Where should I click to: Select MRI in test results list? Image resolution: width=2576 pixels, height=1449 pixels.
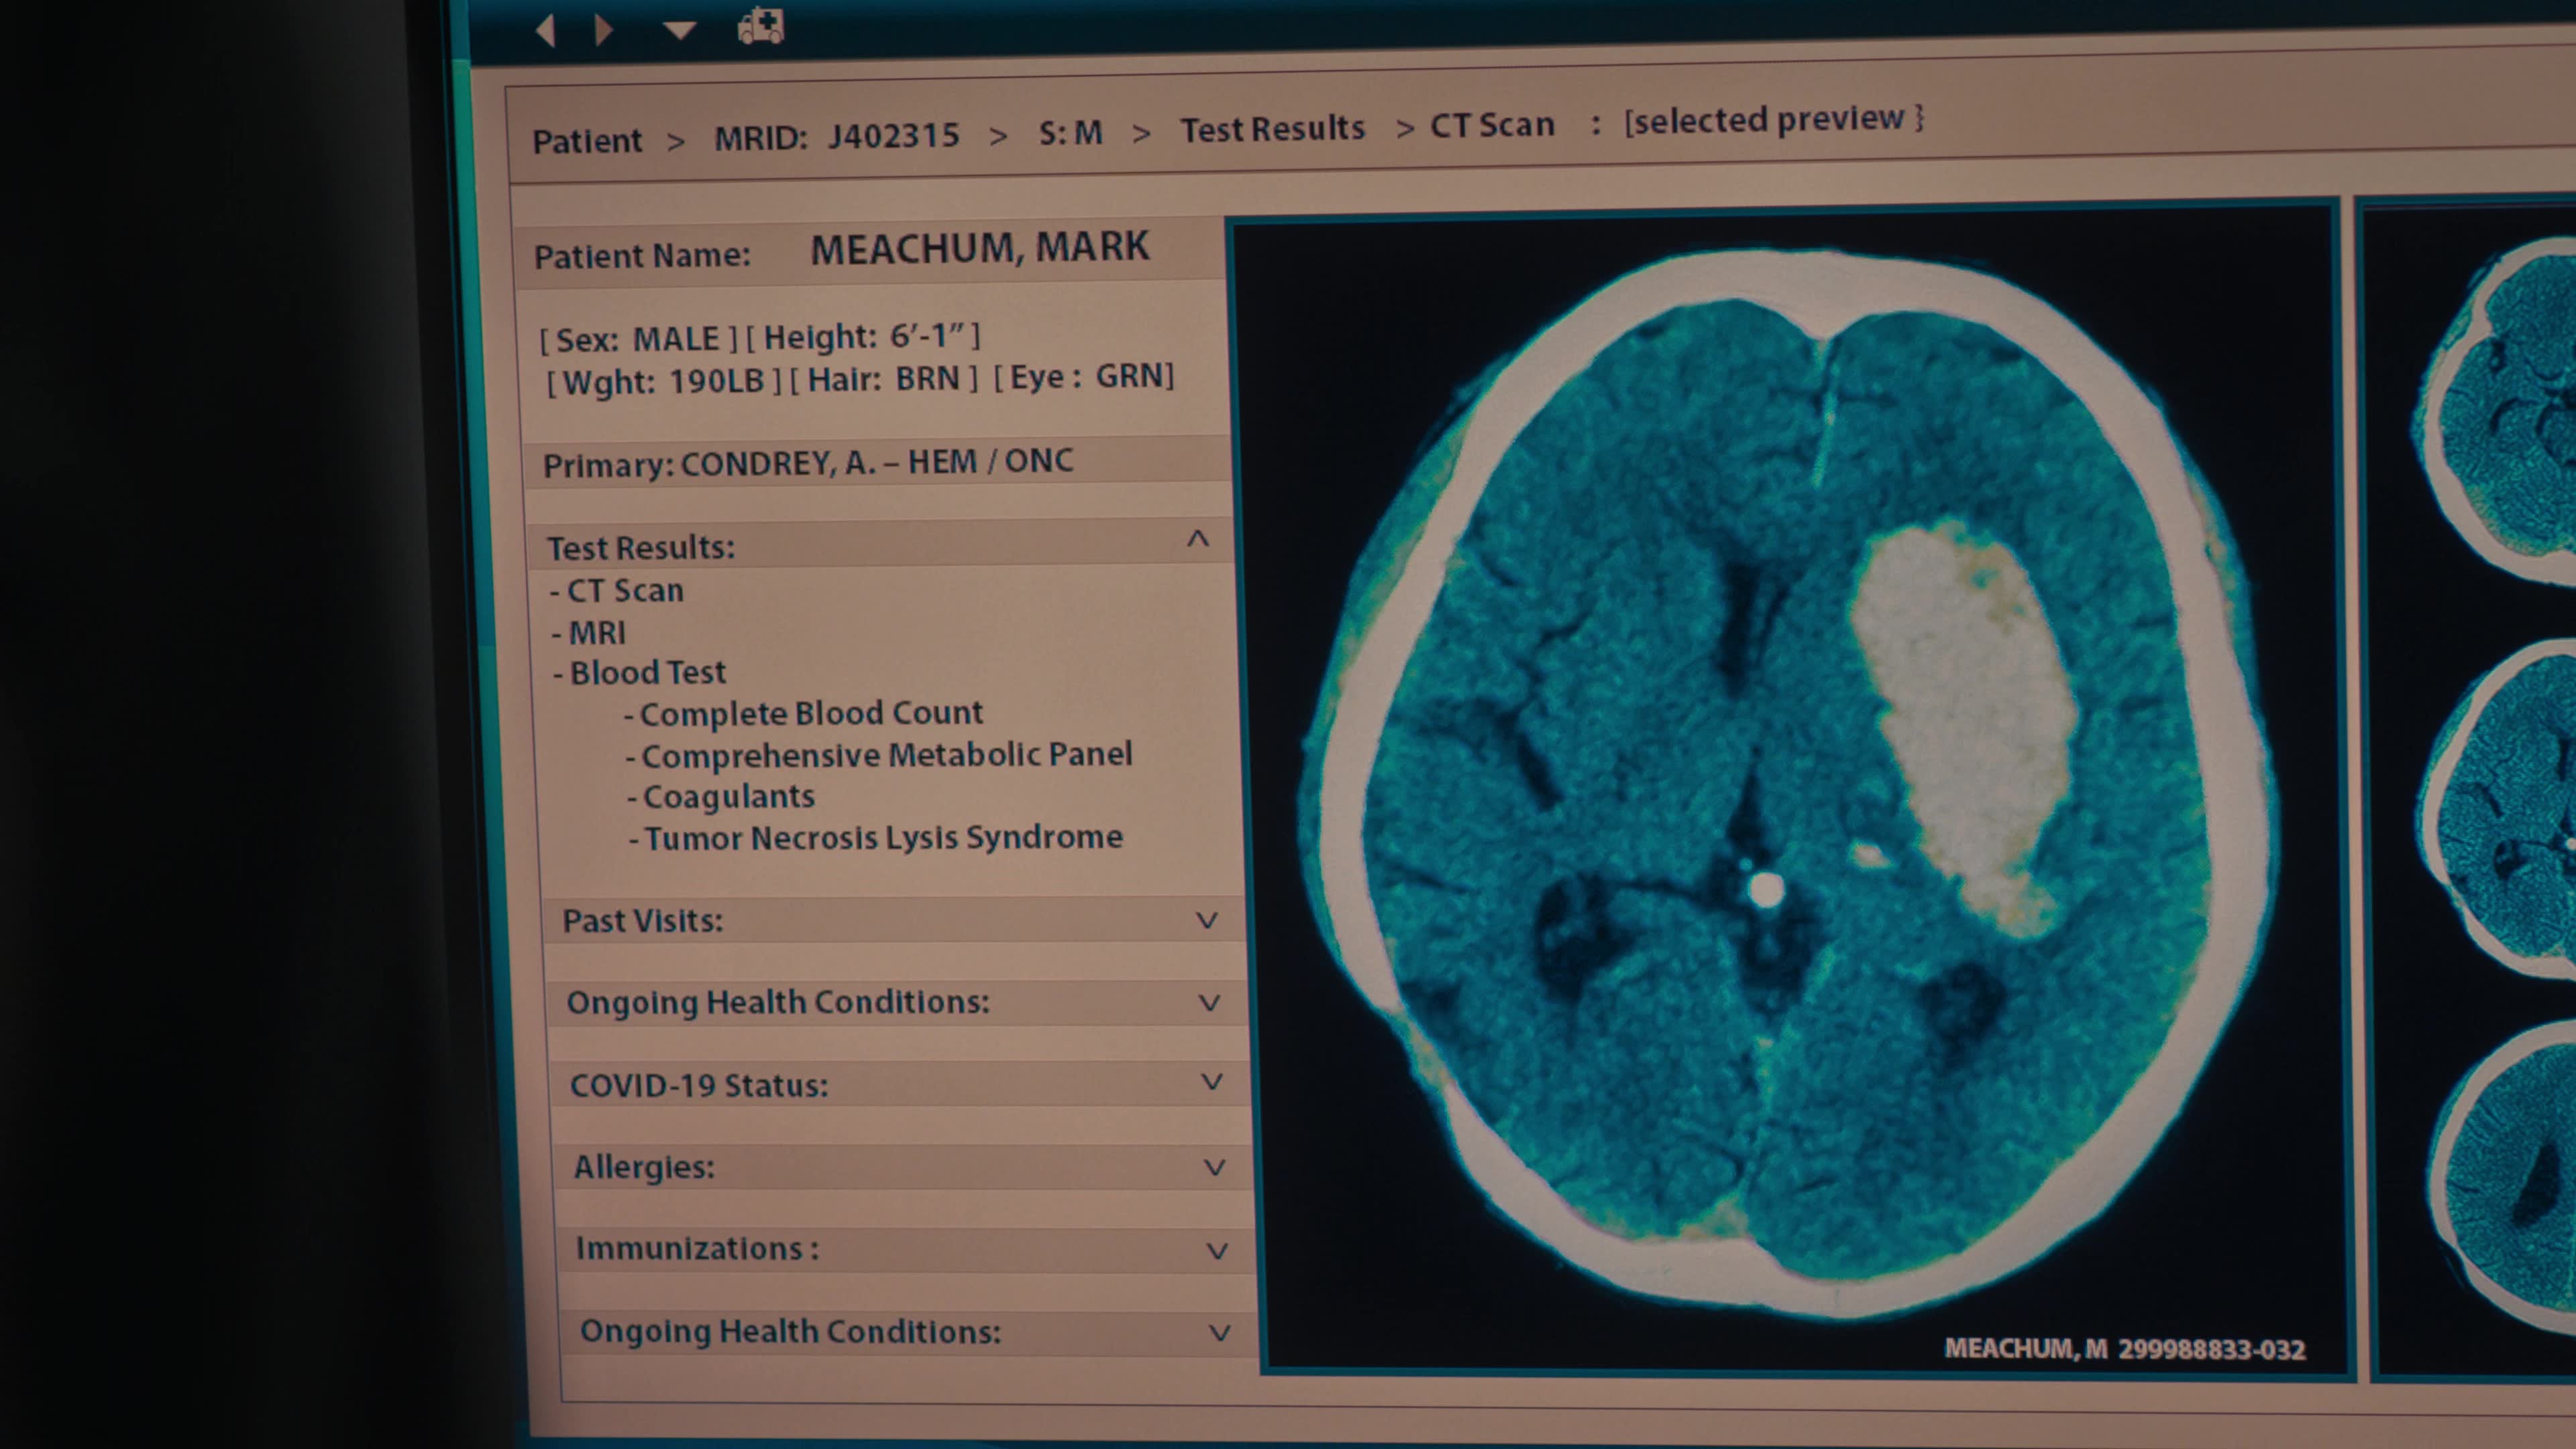[597, 633]
